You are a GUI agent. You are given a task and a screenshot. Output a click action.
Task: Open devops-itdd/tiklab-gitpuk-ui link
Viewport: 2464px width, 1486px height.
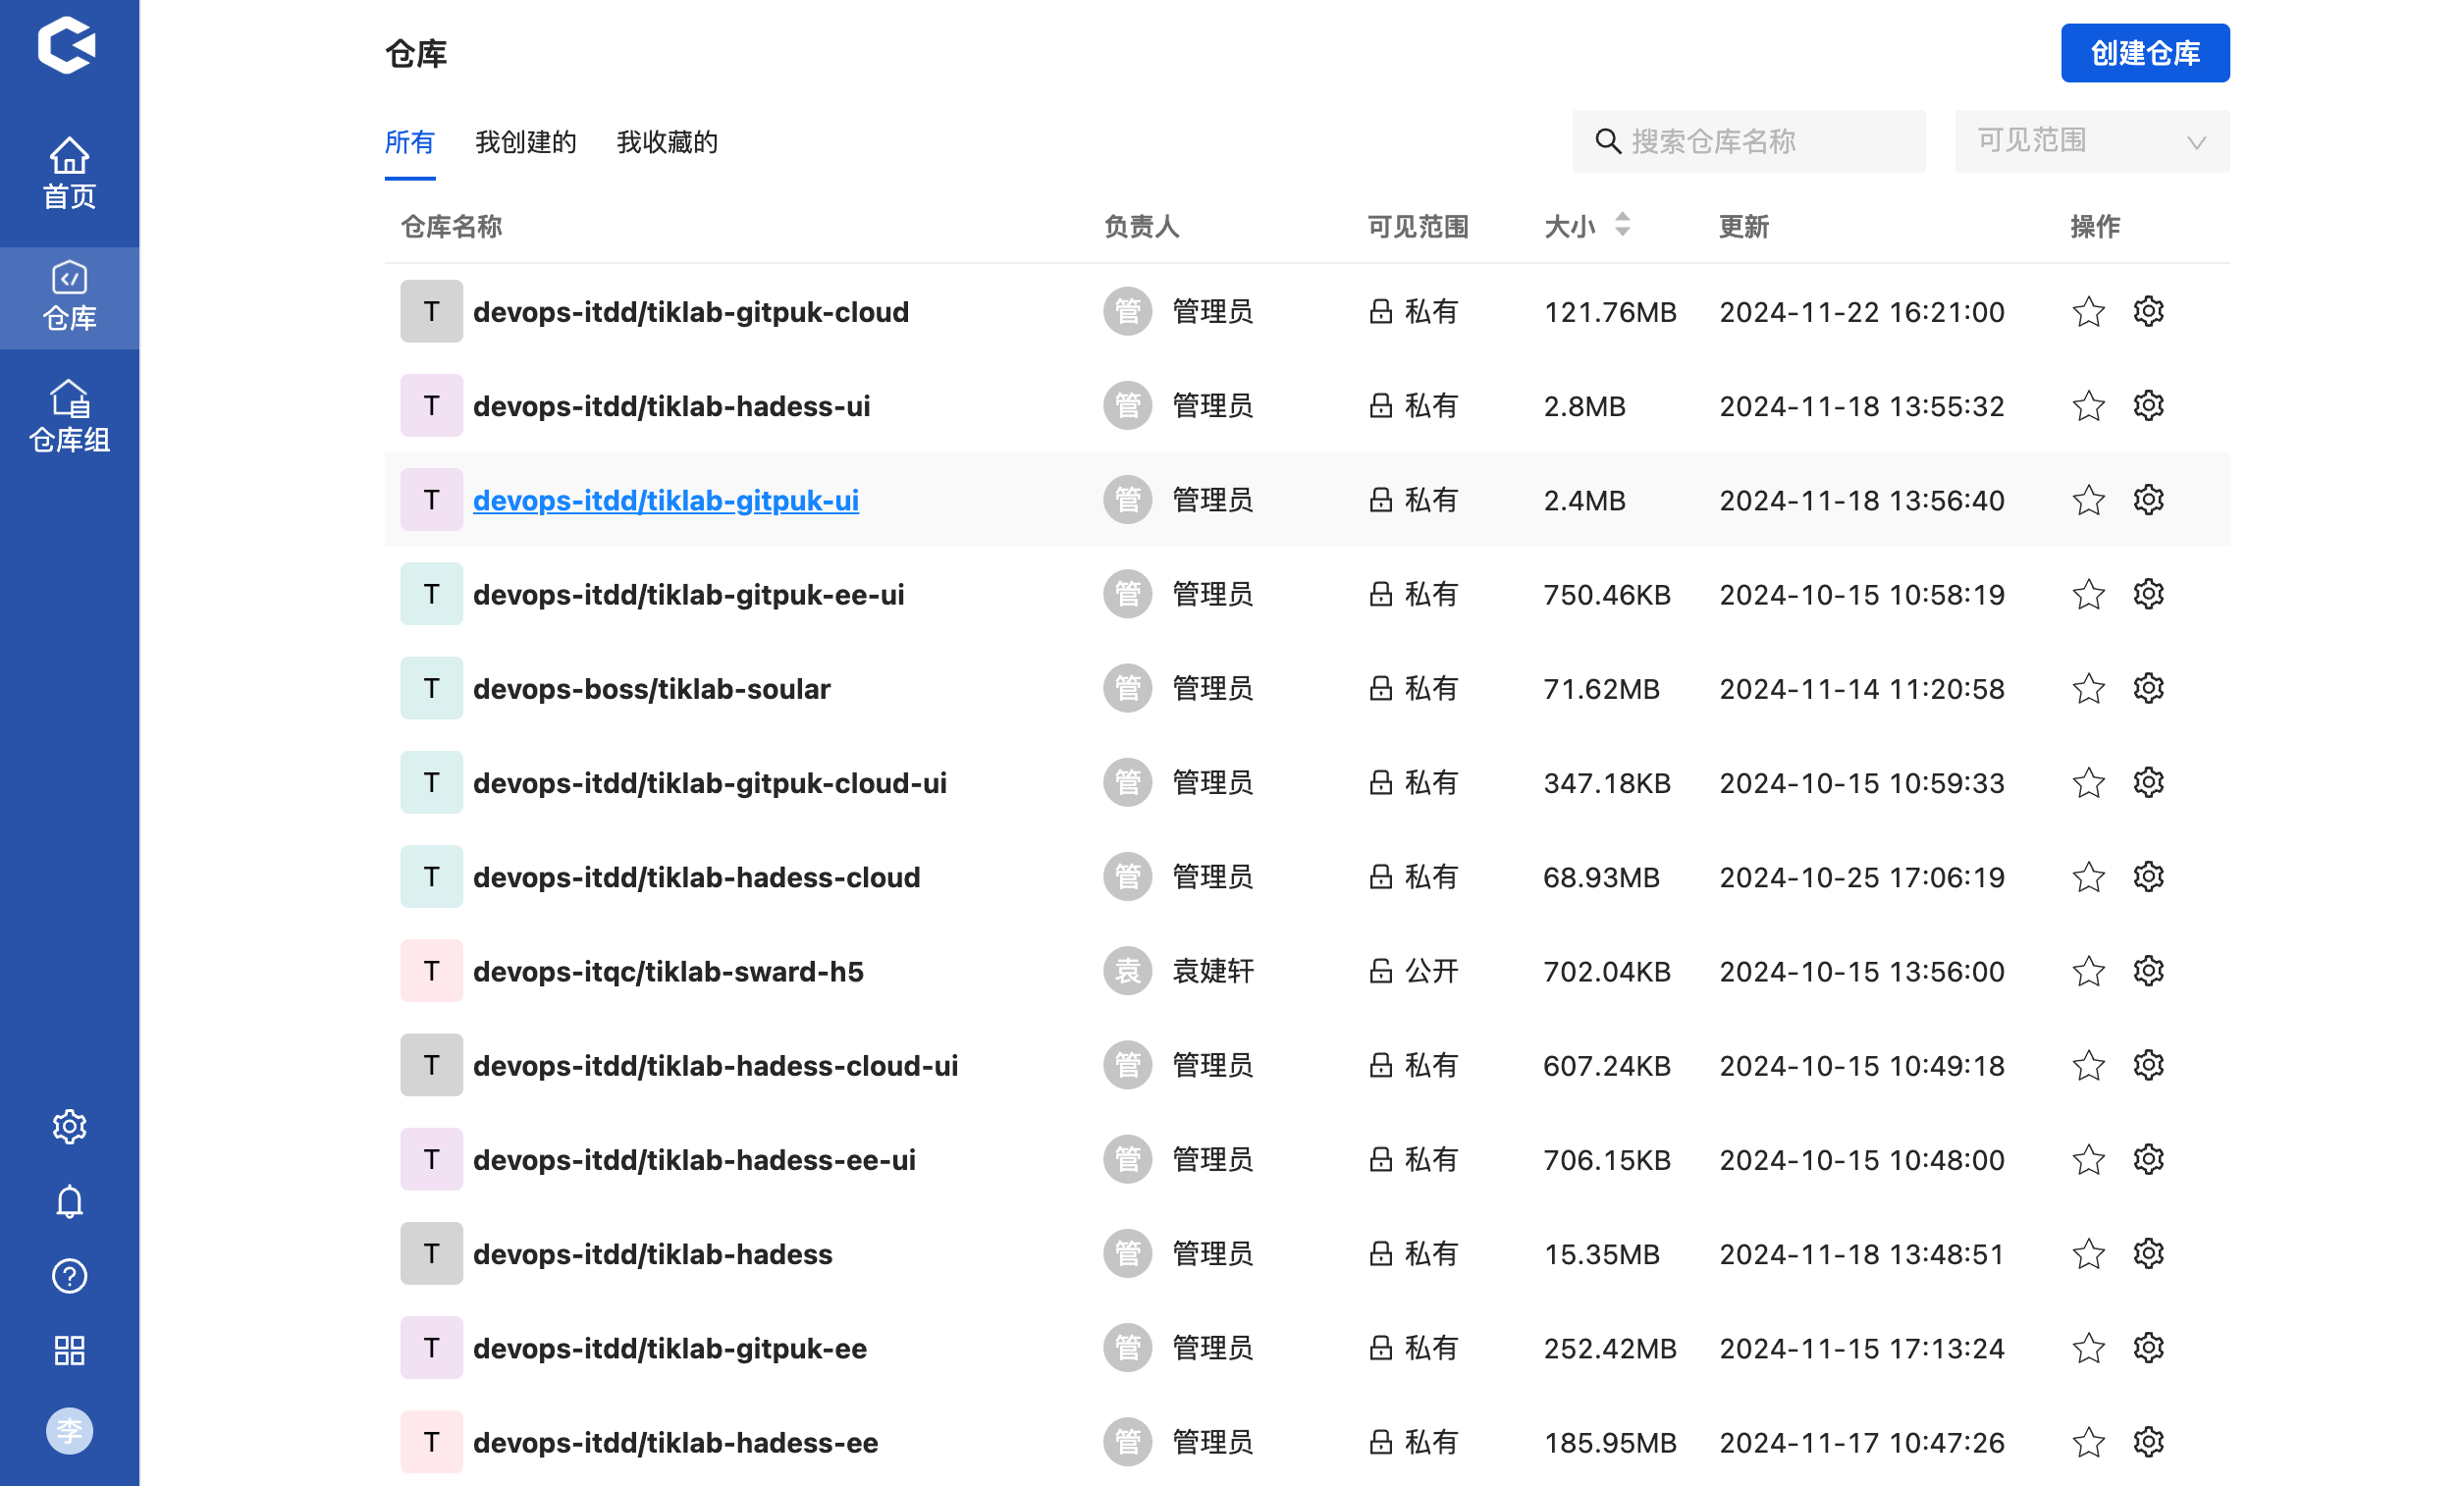(x=666, y=500)
